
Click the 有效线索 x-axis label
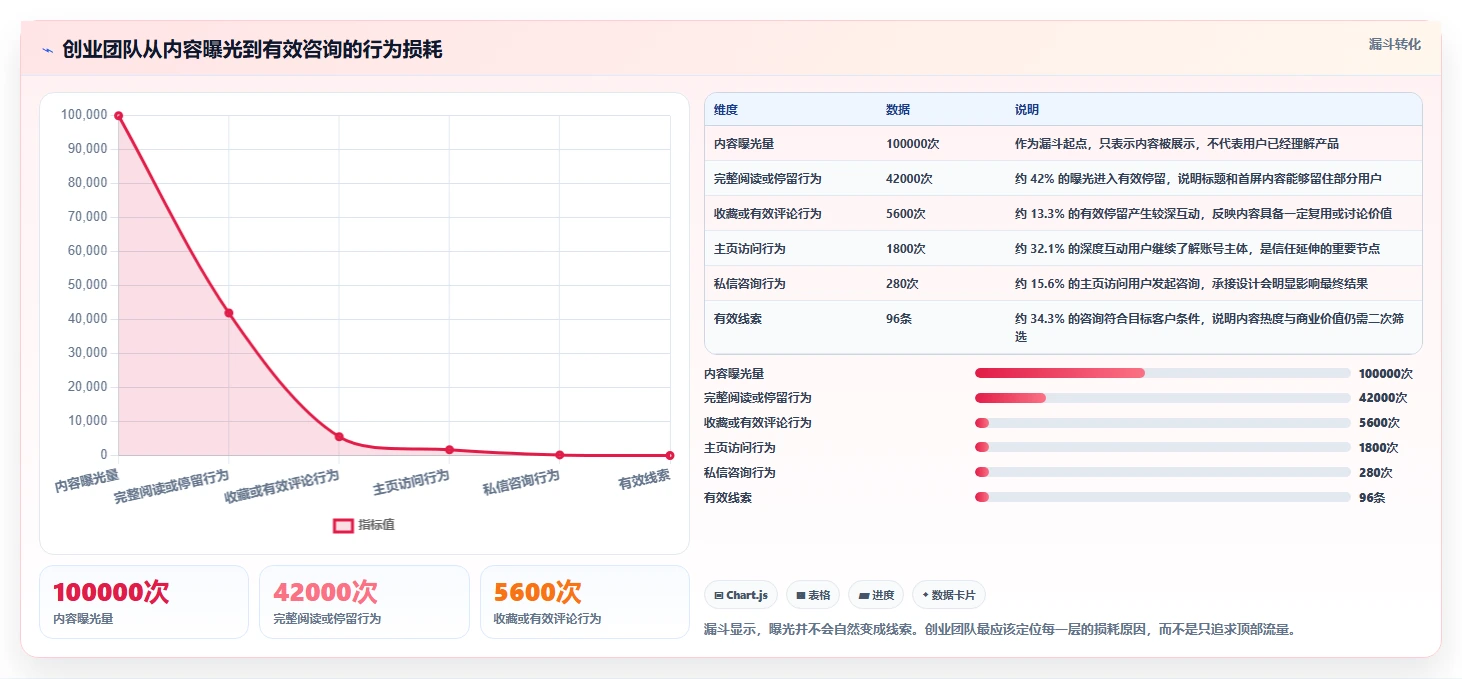(644, 480)
